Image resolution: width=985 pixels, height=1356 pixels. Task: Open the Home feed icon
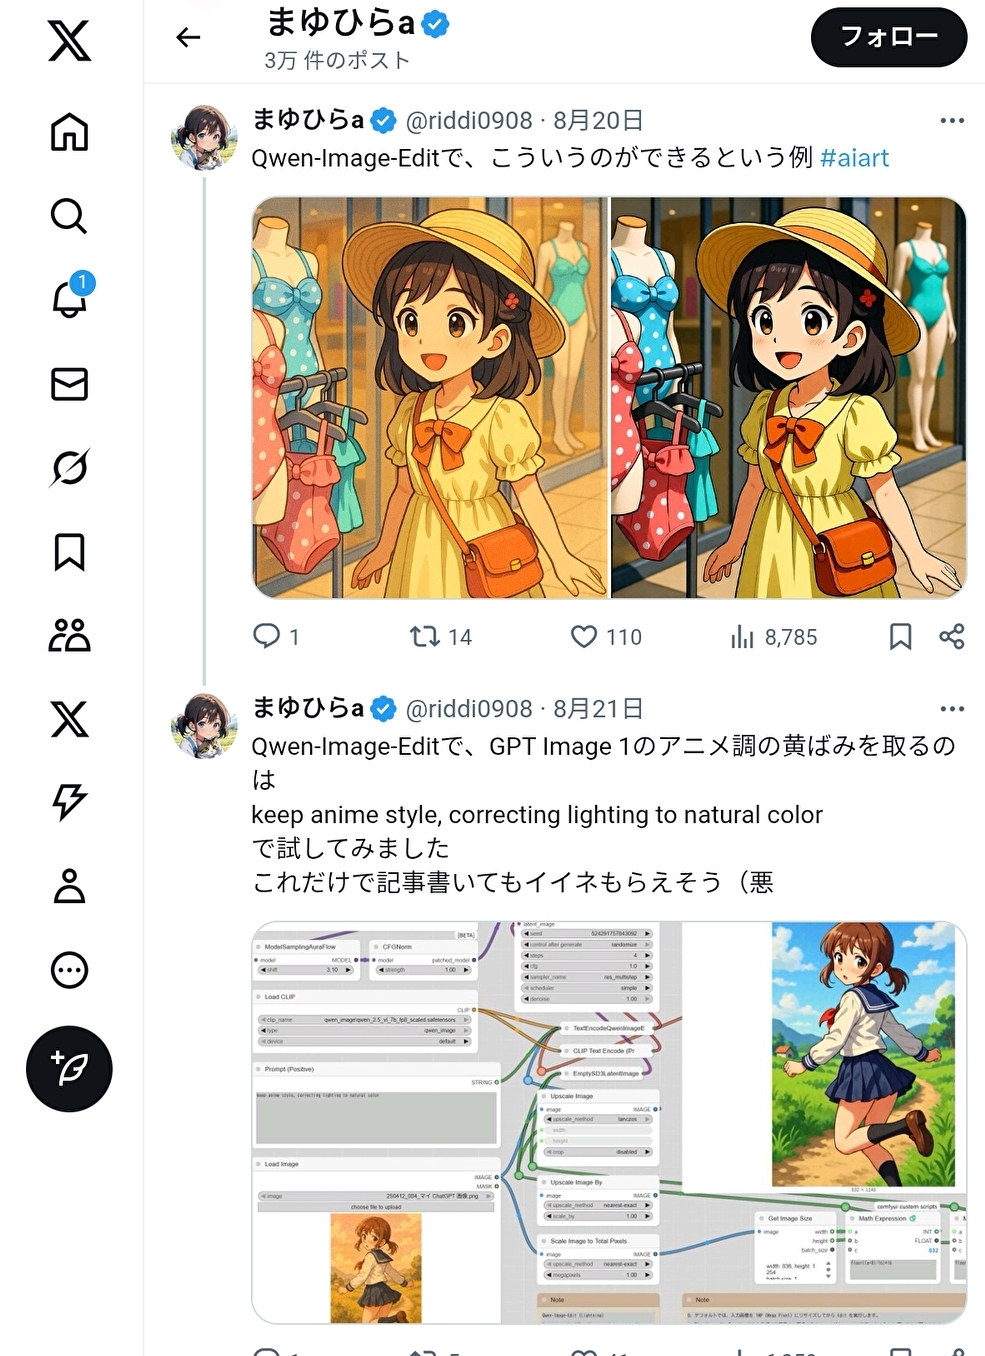point(69,132)
